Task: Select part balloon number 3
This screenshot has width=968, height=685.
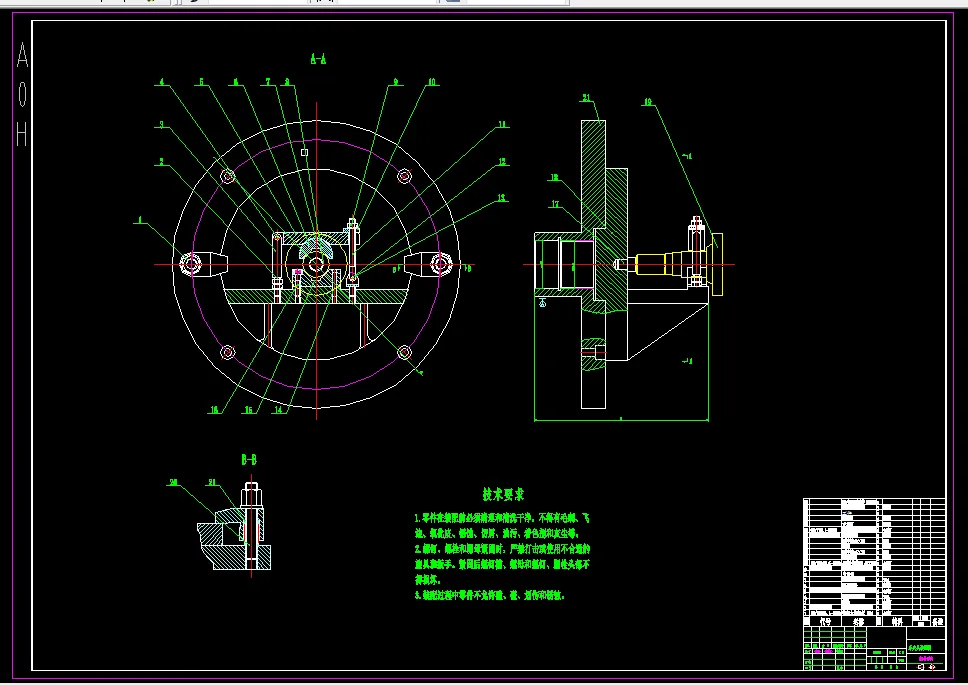Action: 162,125
